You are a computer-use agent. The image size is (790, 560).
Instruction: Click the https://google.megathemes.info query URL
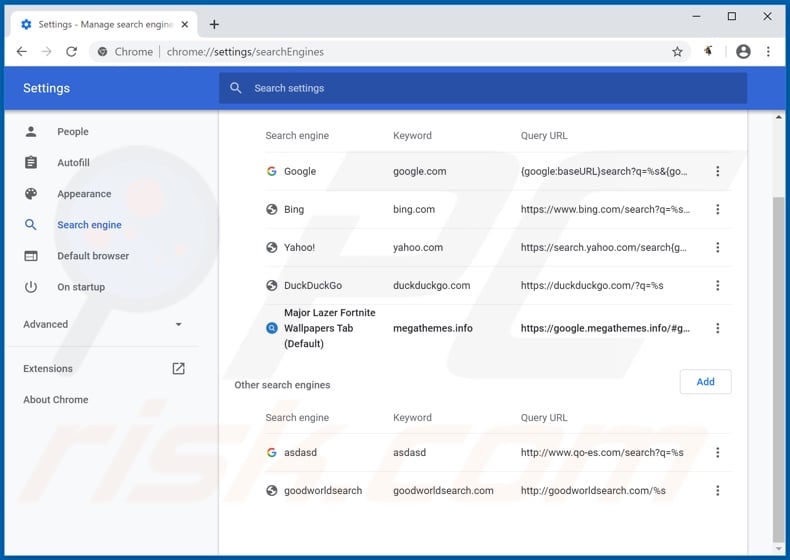[x=605, y=328]
